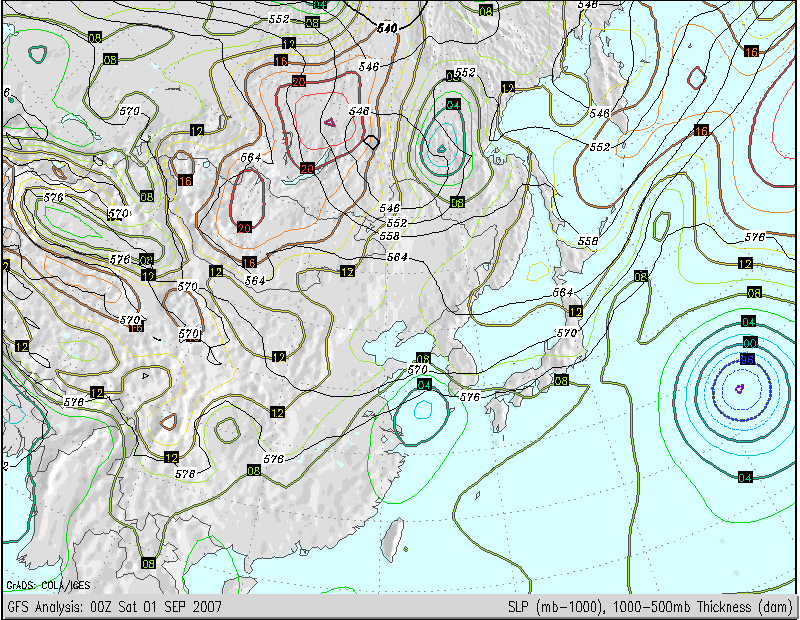The image size is (800, 620).
Task: Click the small black hexagon contour near the 546 label
Action: (371, 142)
